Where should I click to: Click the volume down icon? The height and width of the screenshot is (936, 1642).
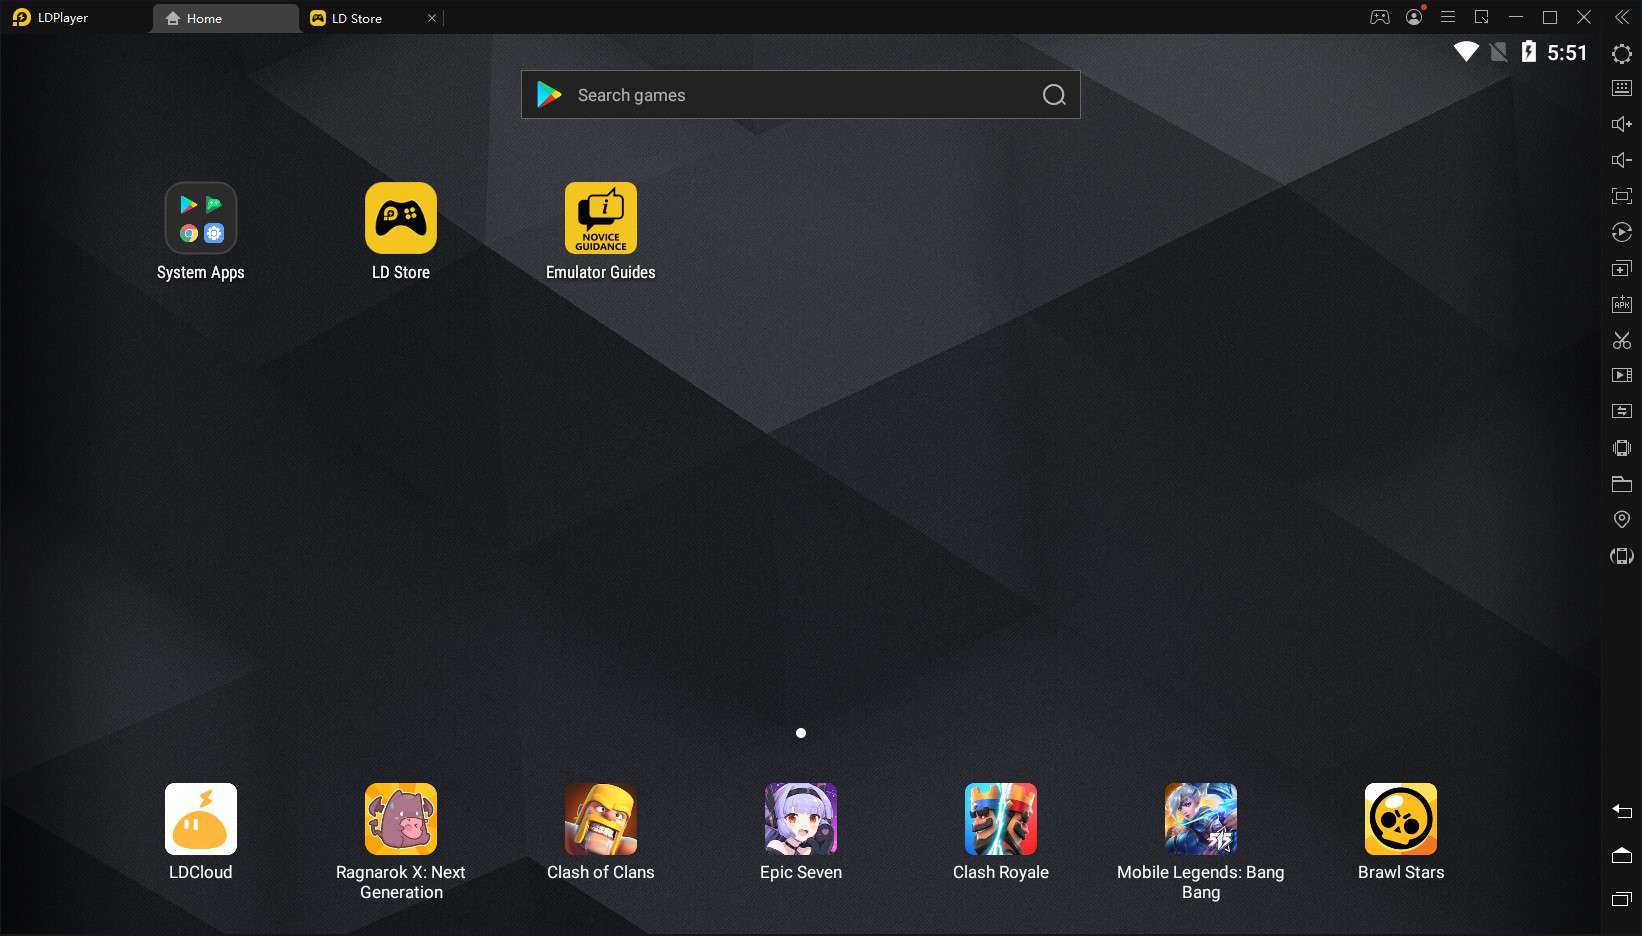point(1622,160)
